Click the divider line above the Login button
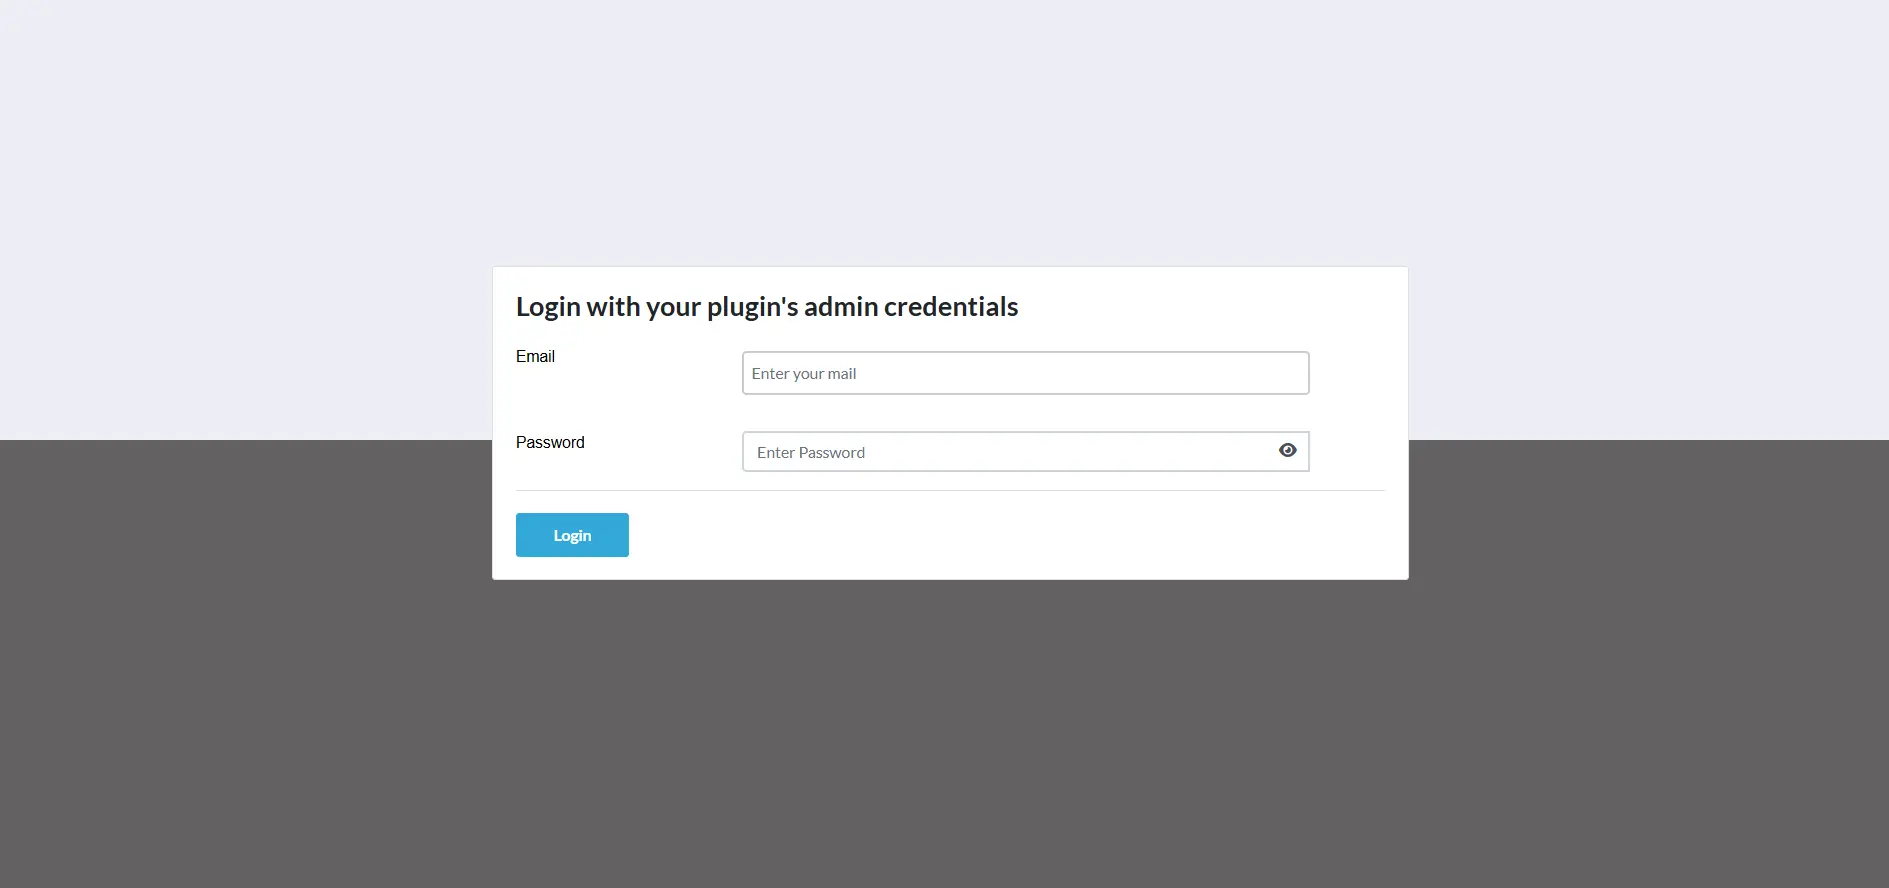The image size is (1889, 888). coord(949,489)
